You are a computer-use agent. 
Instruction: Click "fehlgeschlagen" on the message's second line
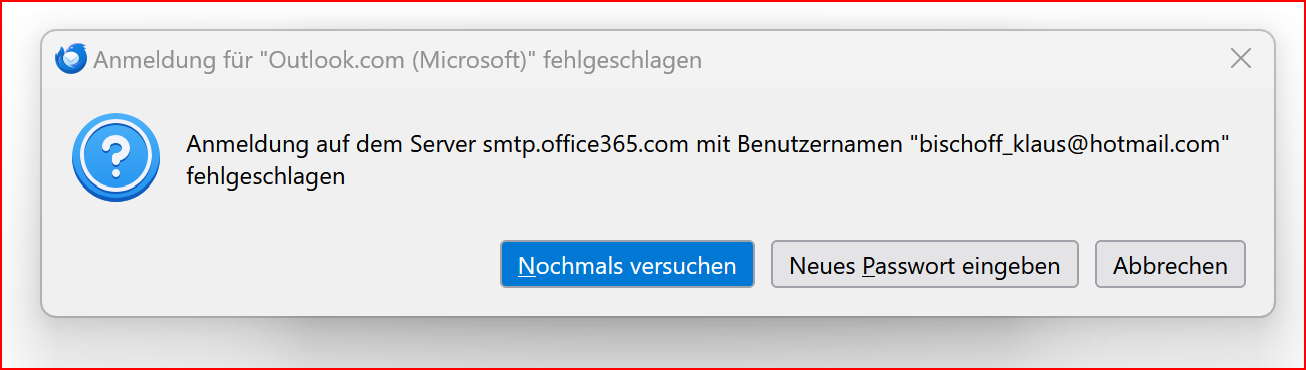266,177
